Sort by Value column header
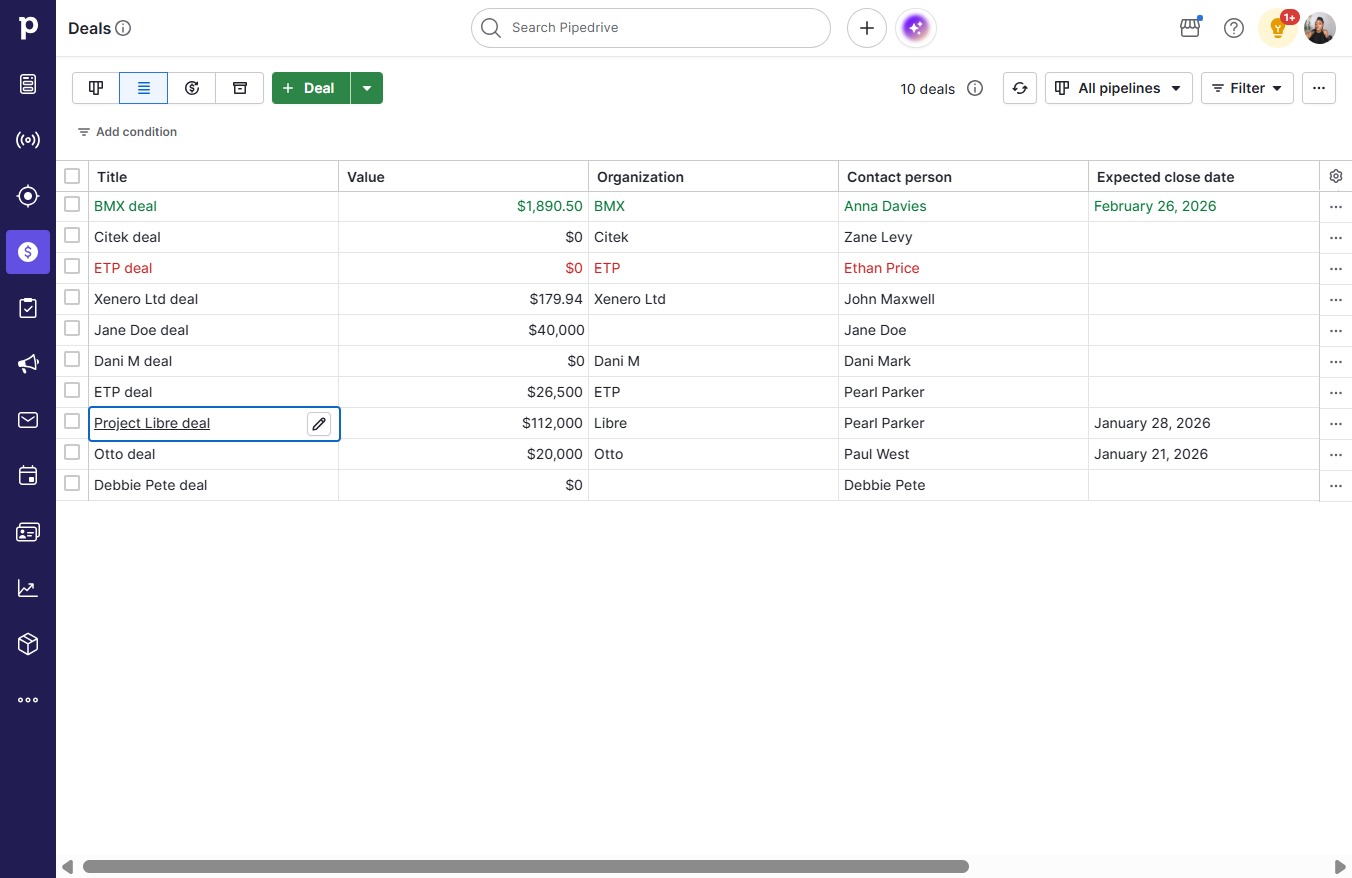Viewport: 1352px width, 878px height. click(x=463, y=176)
